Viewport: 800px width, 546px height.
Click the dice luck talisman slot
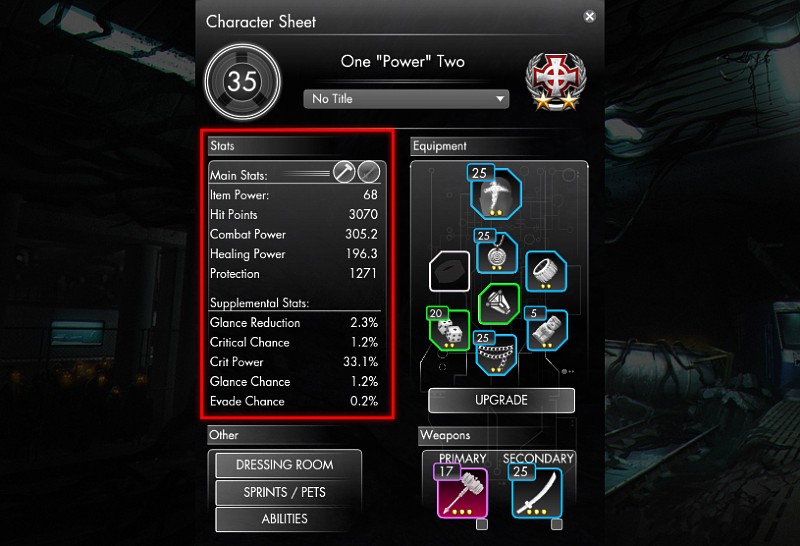(449, 330)
